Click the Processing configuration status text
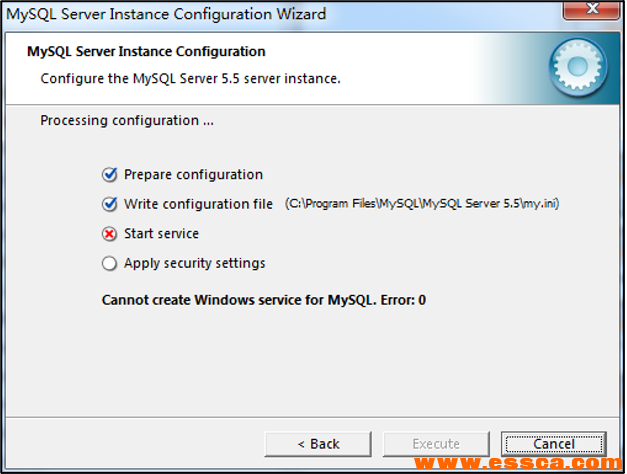Image resolution: width=627 pixels, height=474 pixels. tap(127, 121)
